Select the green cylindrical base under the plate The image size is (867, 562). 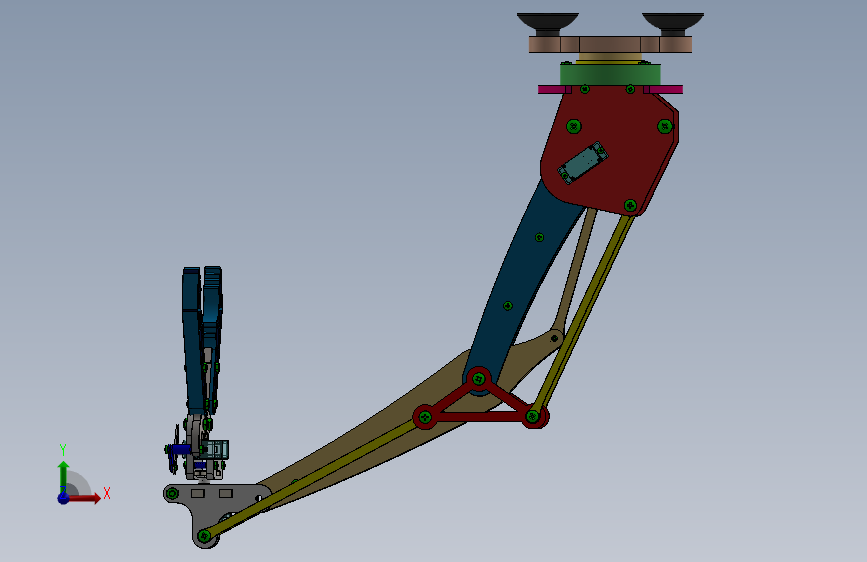(x=610, y=74)
